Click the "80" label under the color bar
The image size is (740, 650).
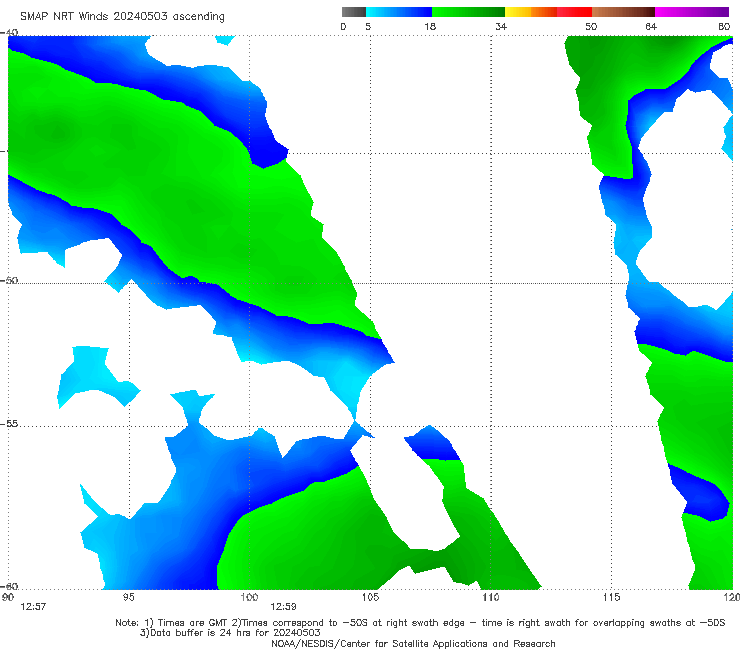click(x=724, y=26)
